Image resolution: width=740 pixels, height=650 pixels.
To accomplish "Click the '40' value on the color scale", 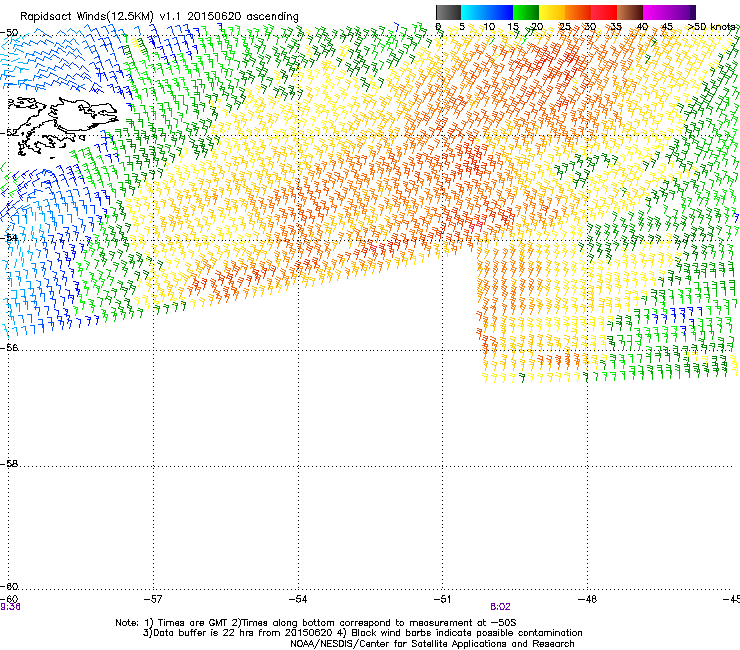I will pos(642,26).
